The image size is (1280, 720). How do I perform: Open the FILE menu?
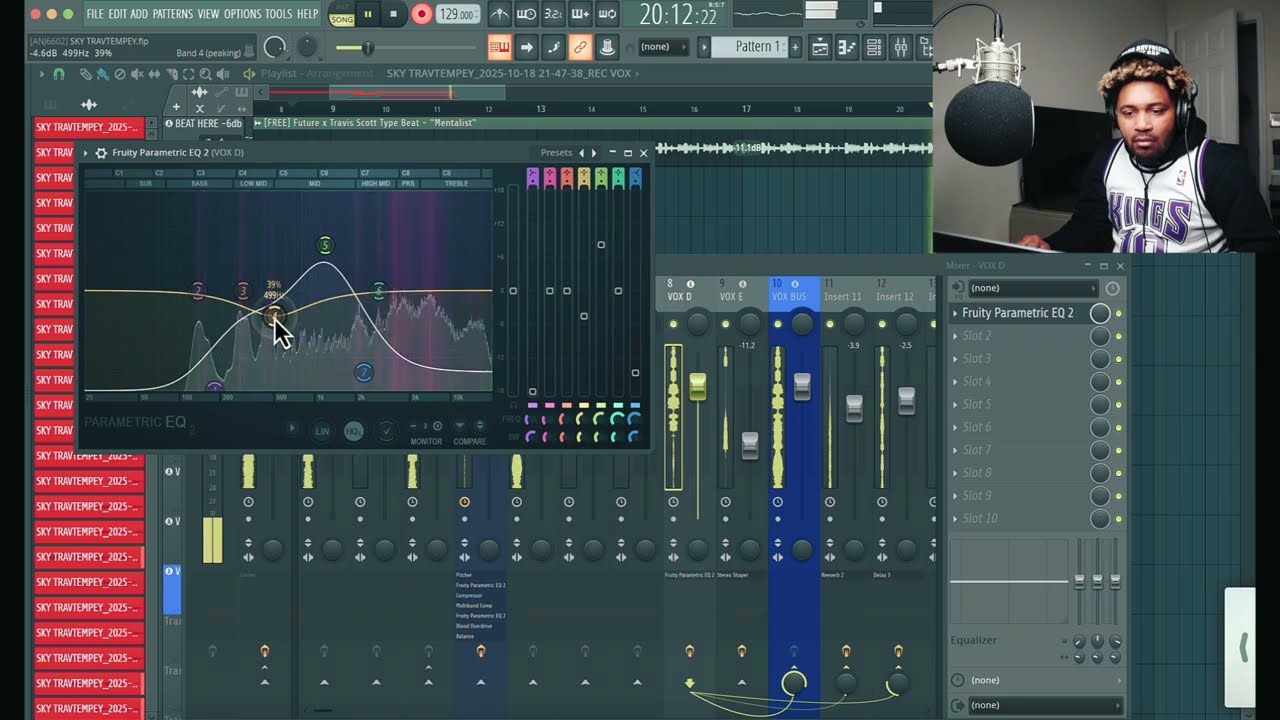pos(95,14)
